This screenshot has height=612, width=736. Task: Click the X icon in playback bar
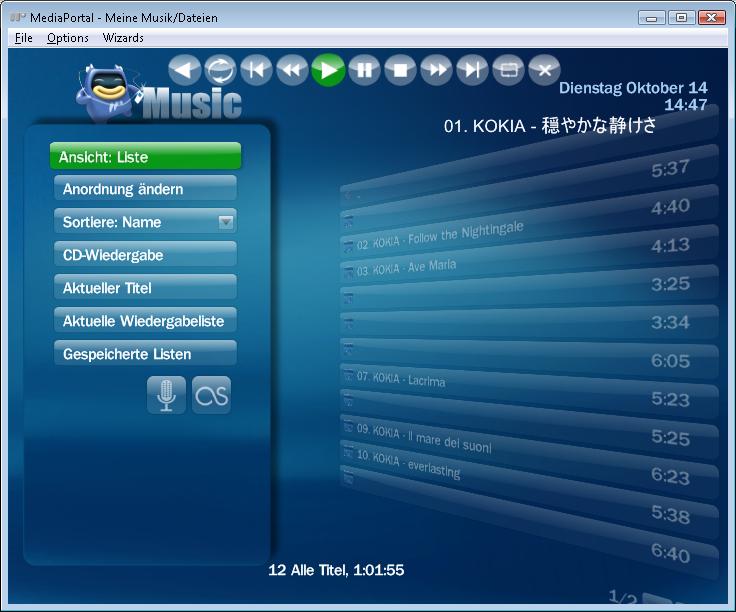pyautogui.click(x=544, y=70)
